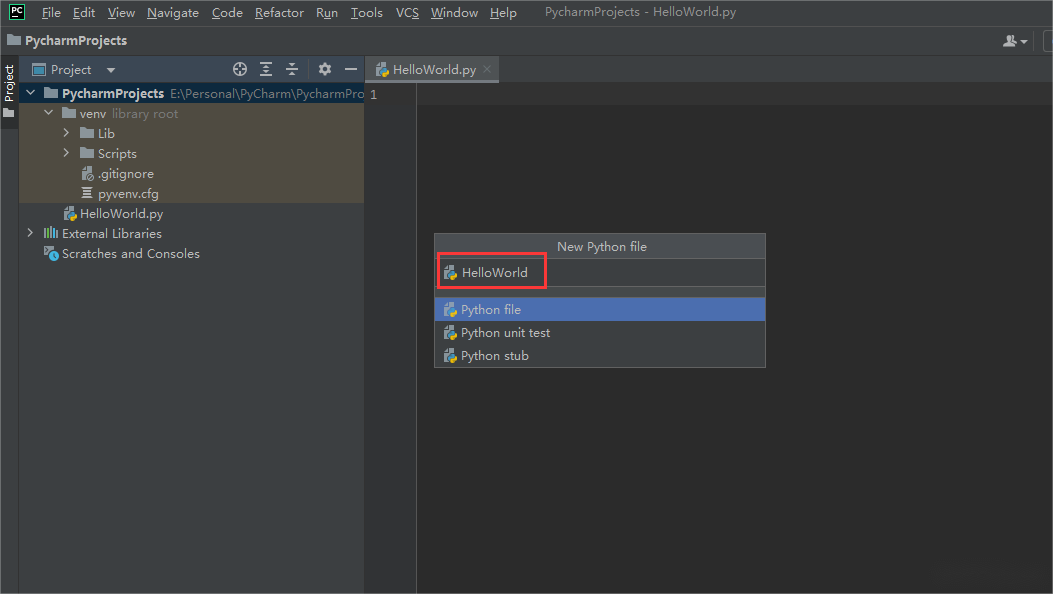The image size is (1053, 594).
Task: Click the External Libraries bars icon
Action: [51, 233]
